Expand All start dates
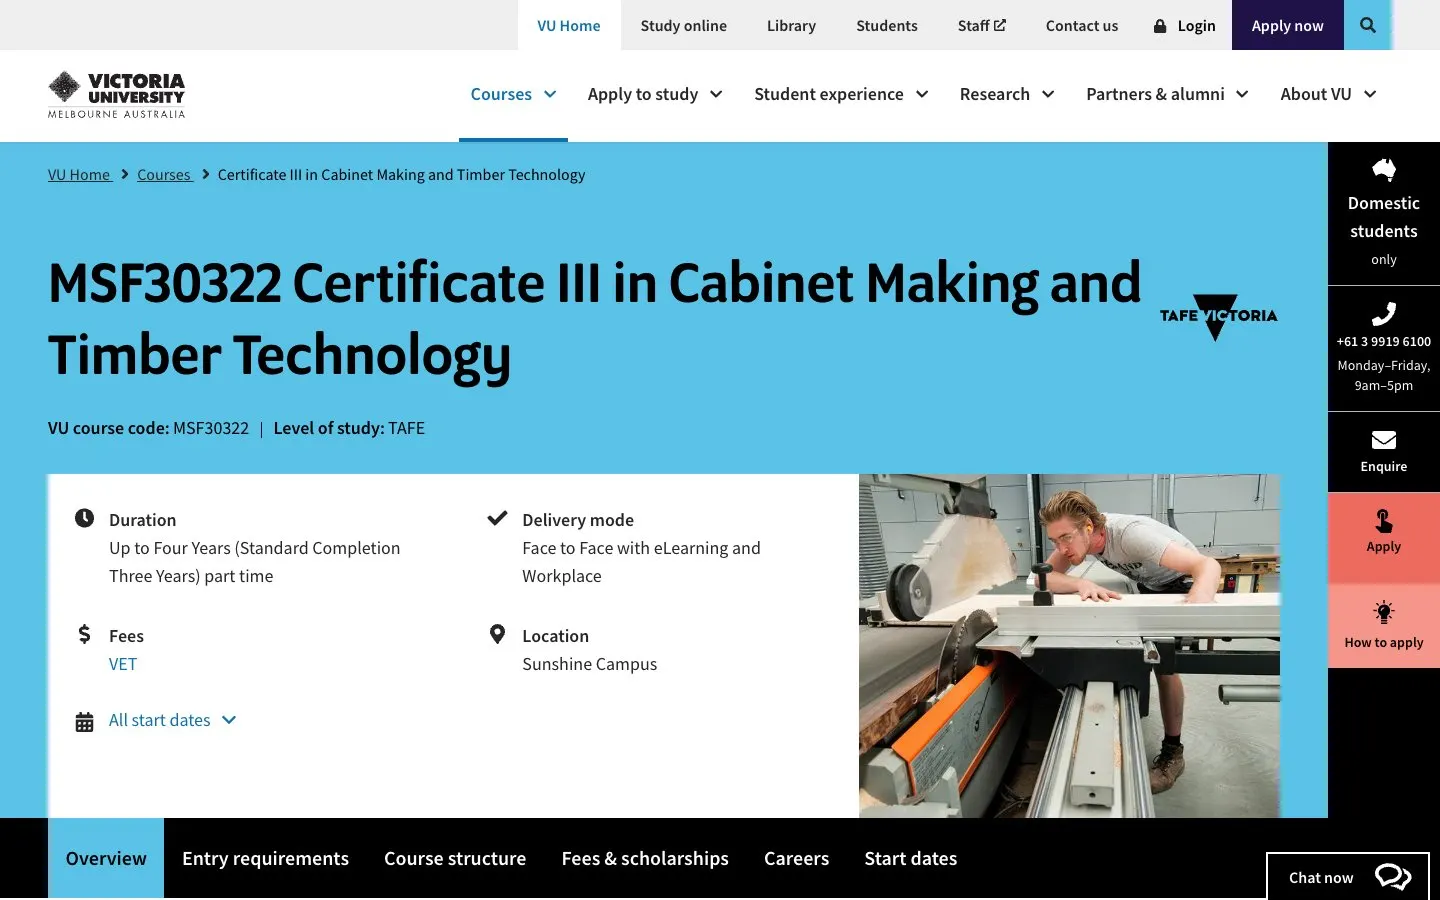This screenshot has height=900, width=1440. pos(172,720)
